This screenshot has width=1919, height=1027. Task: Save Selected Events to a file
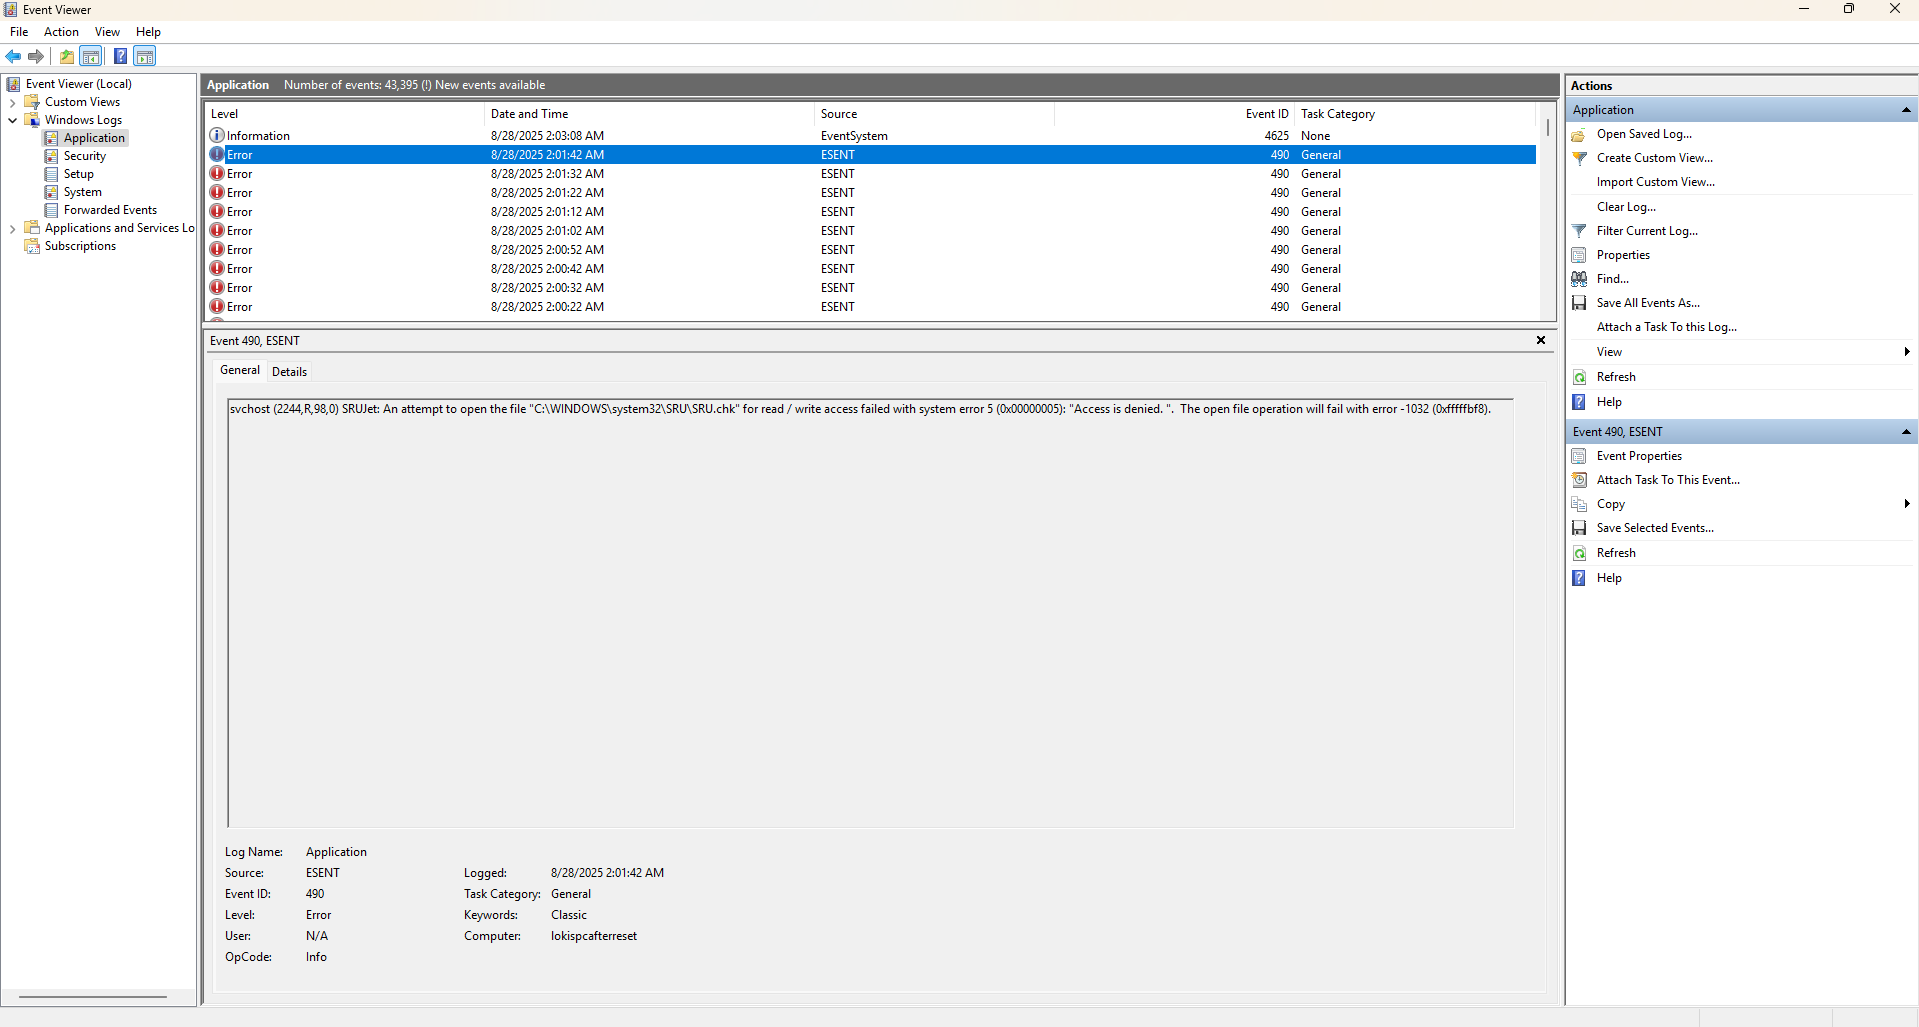[x=1653, y=527]
